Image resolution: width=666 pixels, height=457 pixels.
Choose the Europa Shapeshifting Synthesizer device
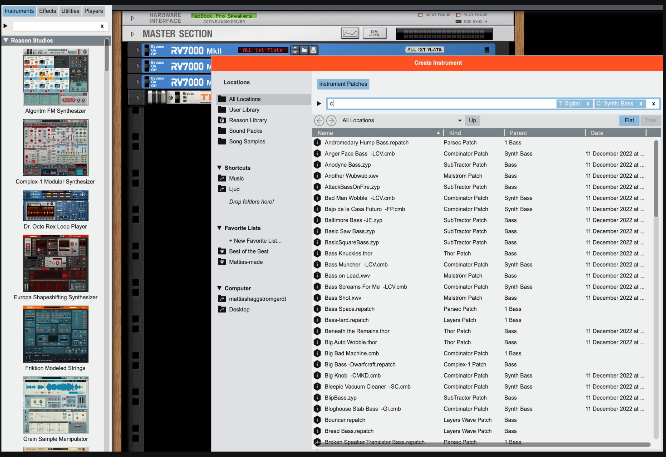click(x=56, y=263)
